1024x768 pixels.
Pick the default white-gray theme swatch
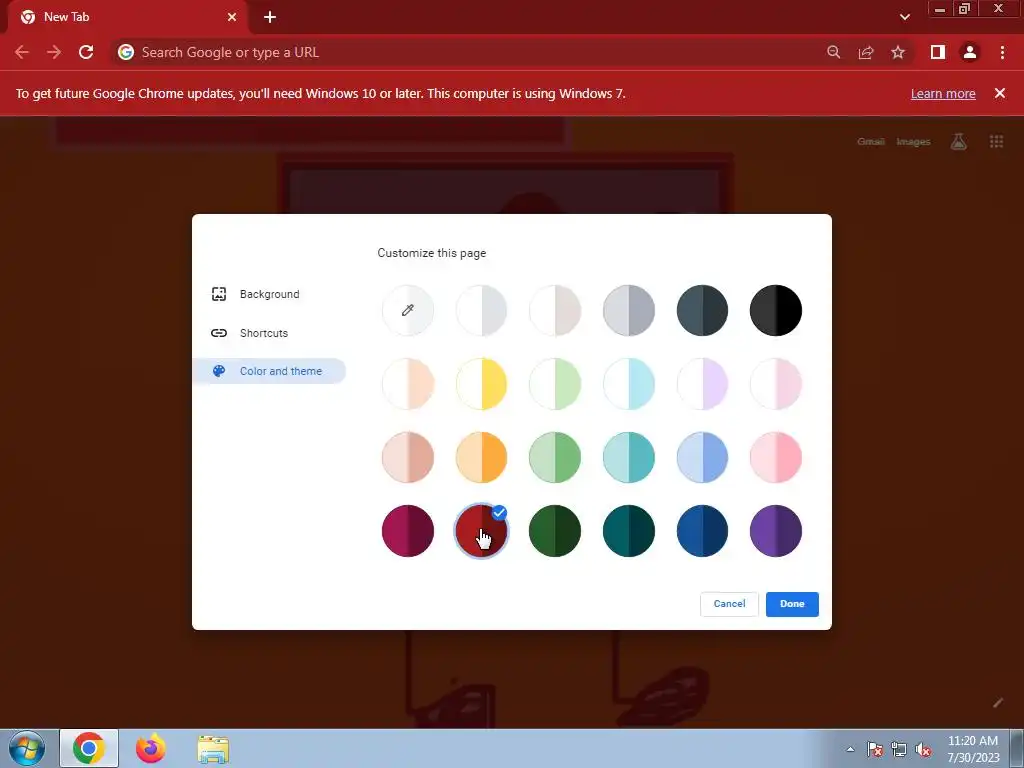coord(481,310)
